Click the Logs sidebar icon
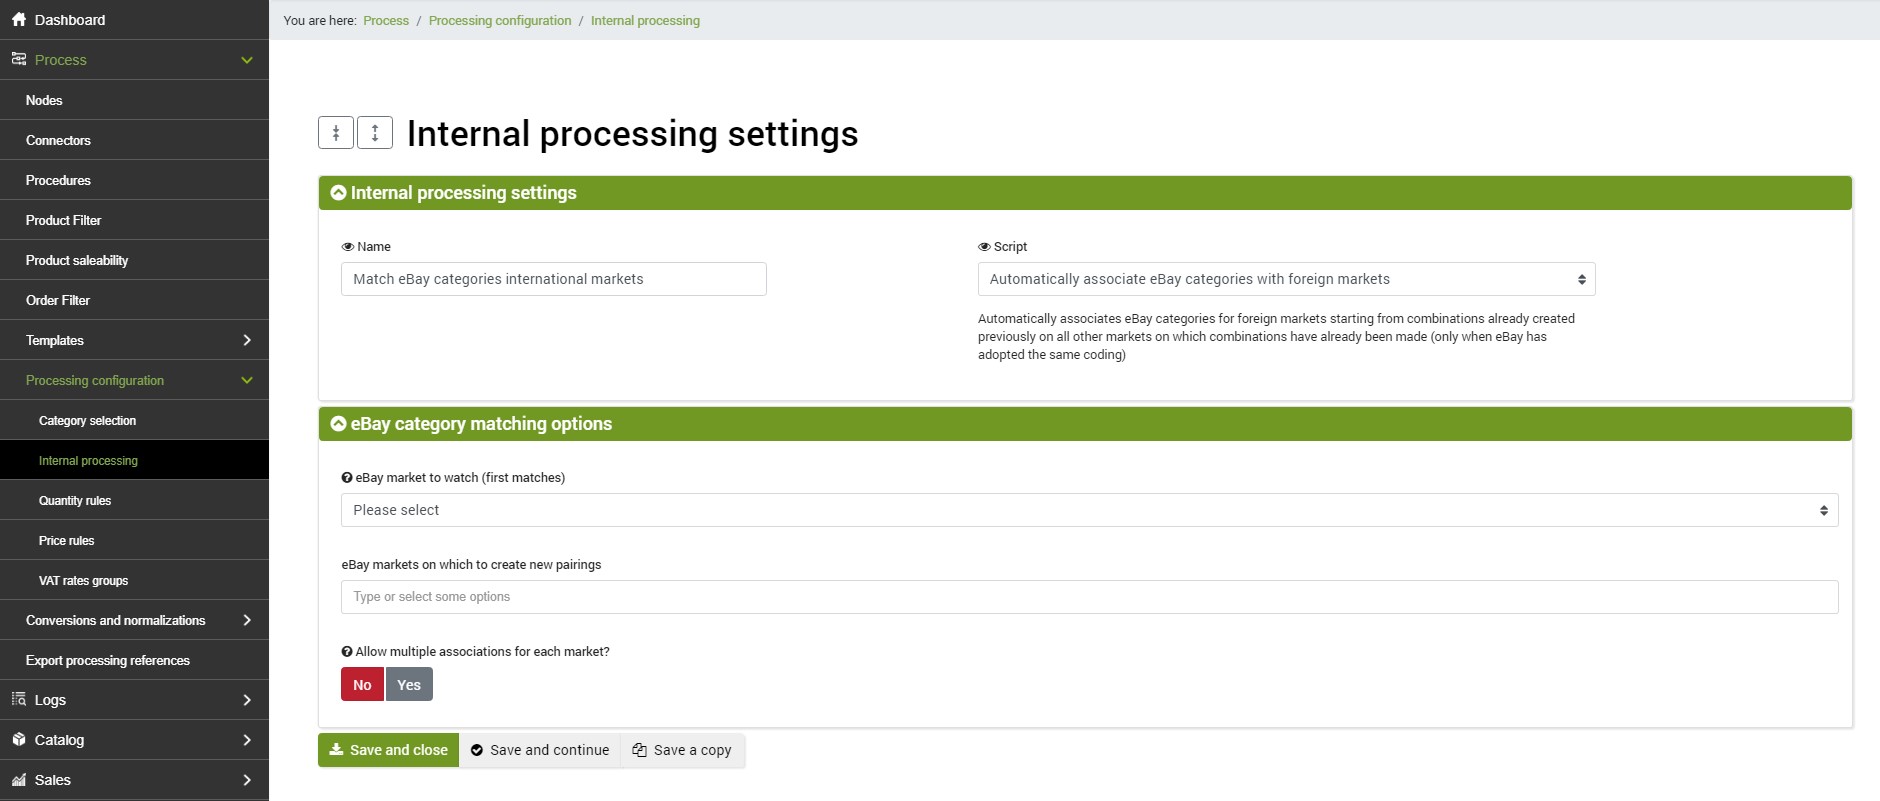Viewport: 1880px width, 801px height. click(x=19, y=699)
